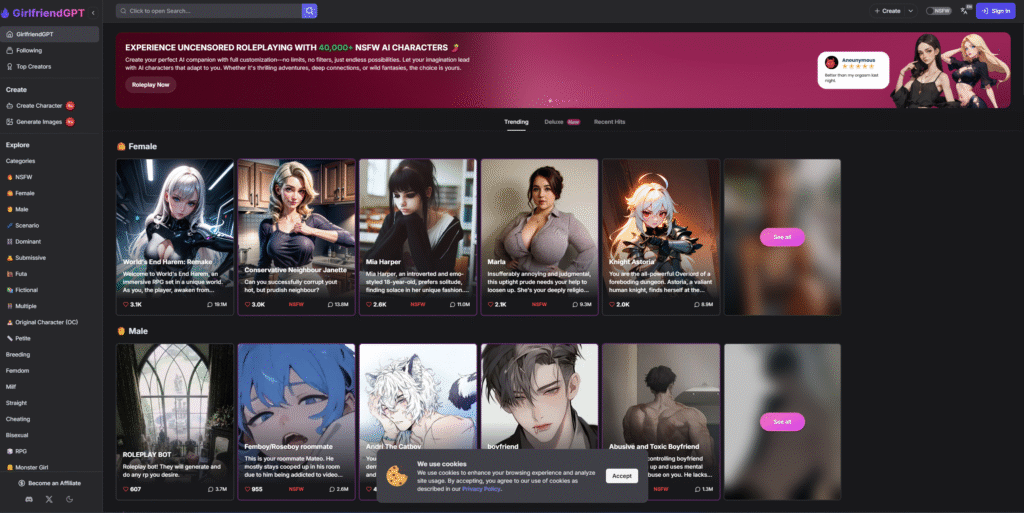Open Following in the sidebar

(50, 50)
